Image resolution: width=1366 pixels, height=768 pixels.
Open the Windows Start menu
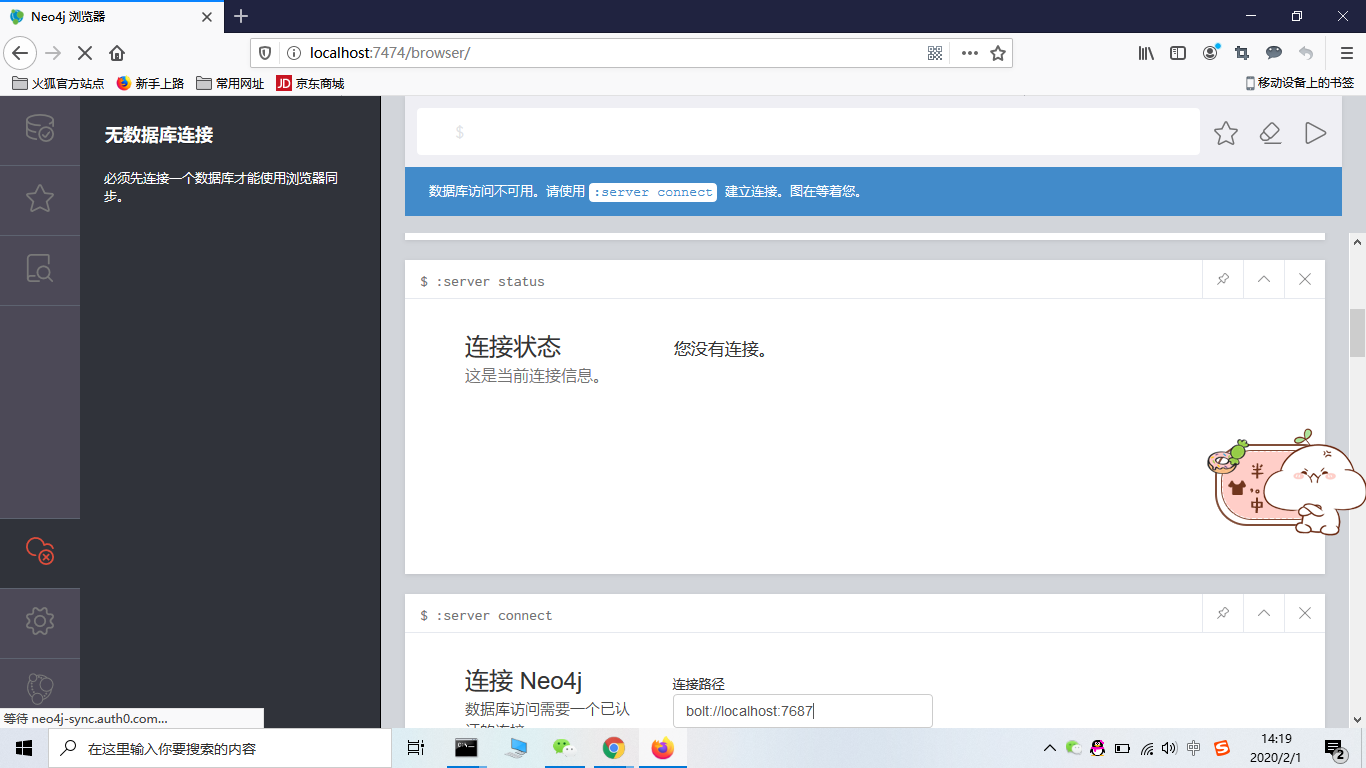(x=24, y=748)
